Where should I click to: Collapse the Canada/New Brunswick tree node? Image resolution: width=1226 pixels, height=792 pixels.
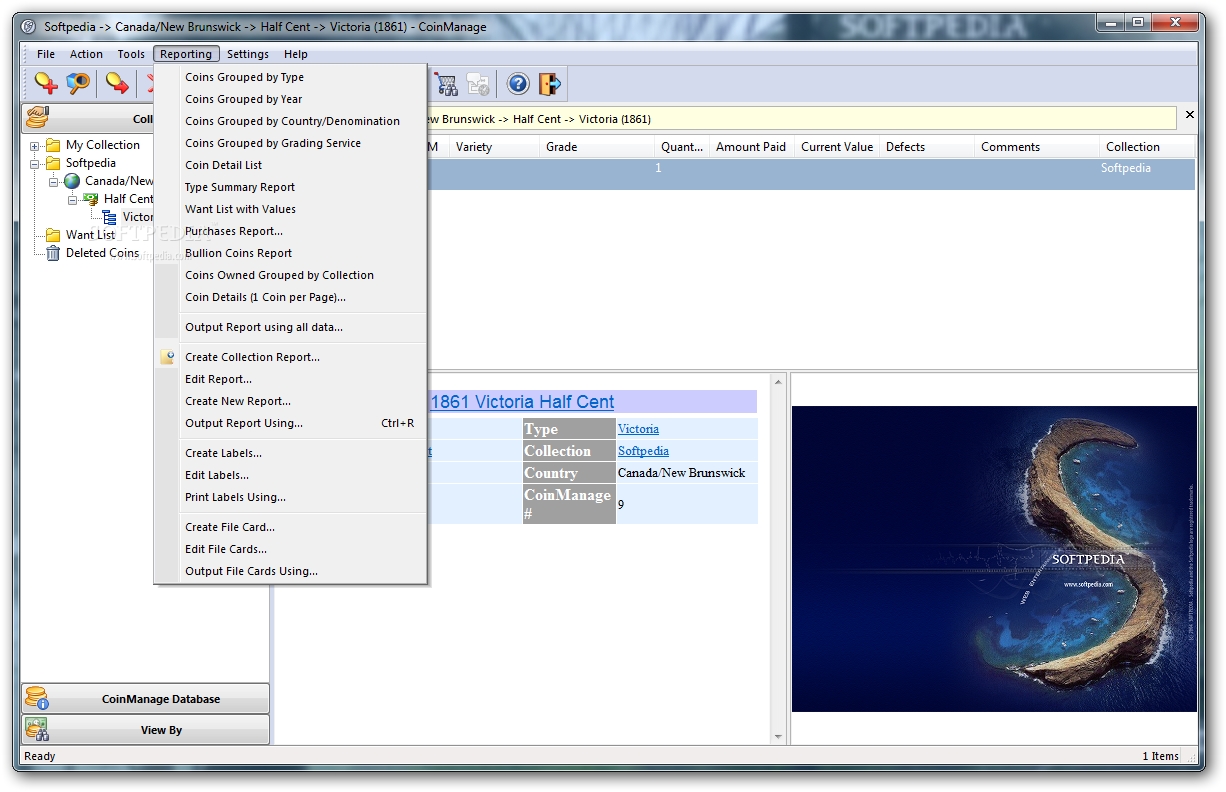tap(54, 182)
